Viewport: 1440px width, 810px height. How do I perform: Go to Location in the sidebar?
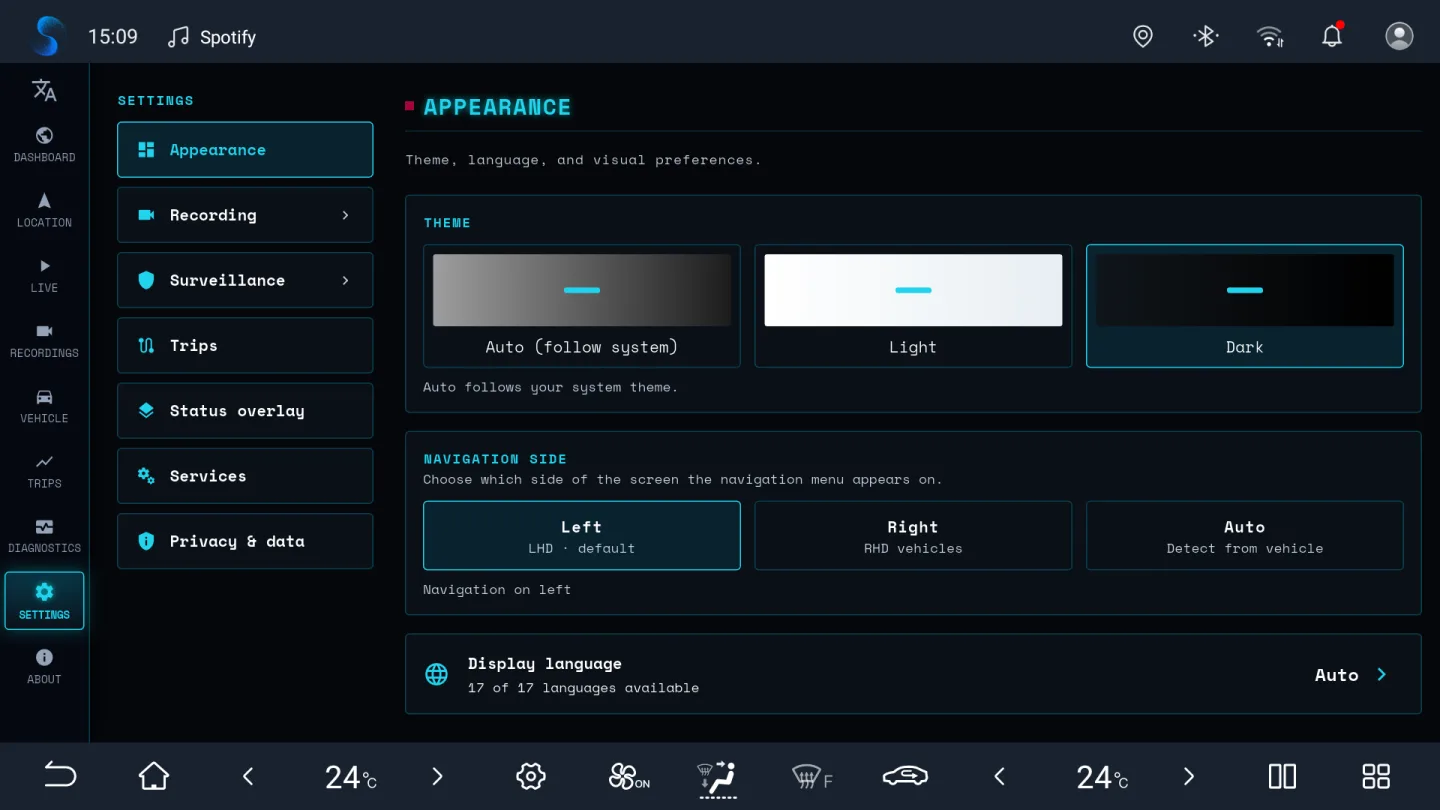[x=44, y=210]
